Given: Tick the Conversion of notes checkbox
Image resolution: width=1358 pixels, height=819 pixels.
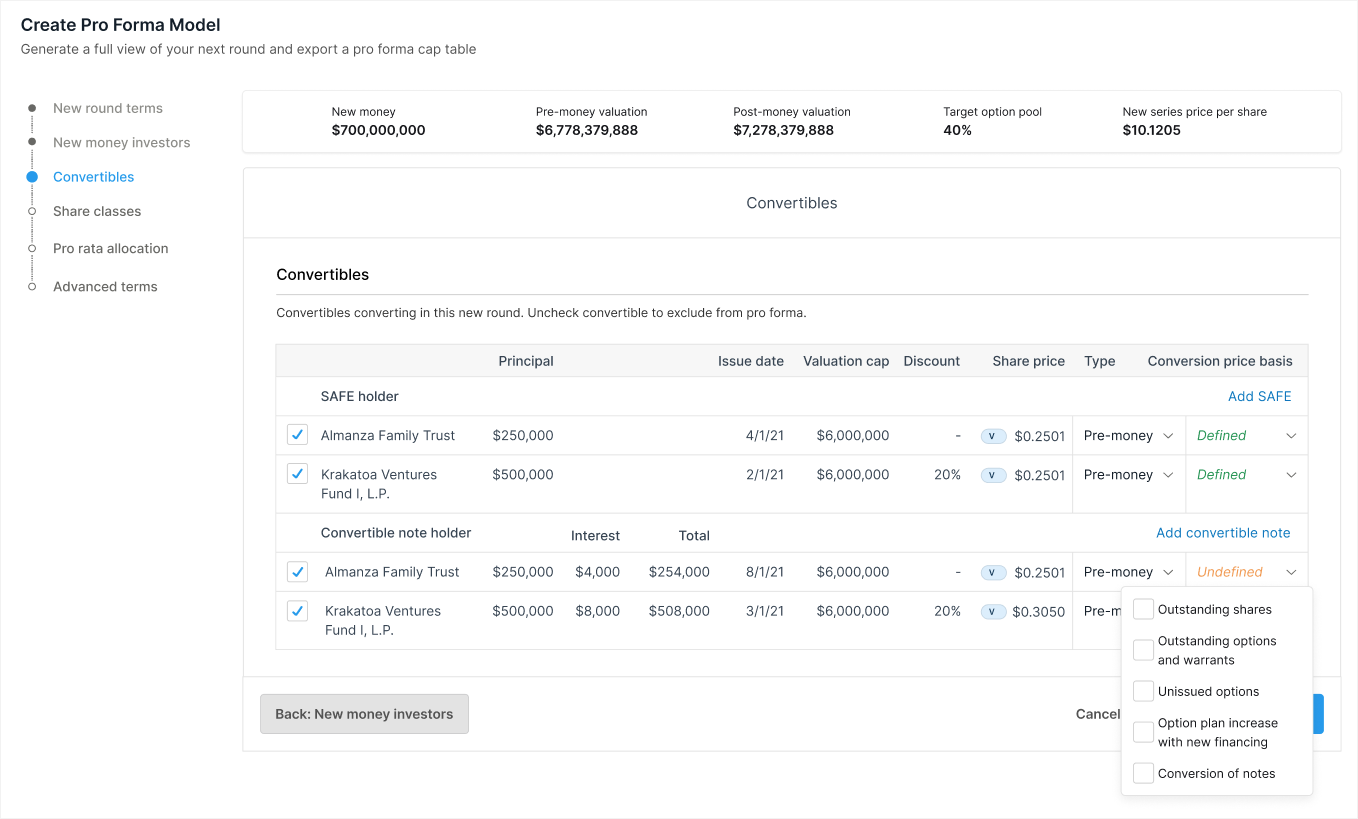Looking at the screenshot, I should coord(1143,773).
